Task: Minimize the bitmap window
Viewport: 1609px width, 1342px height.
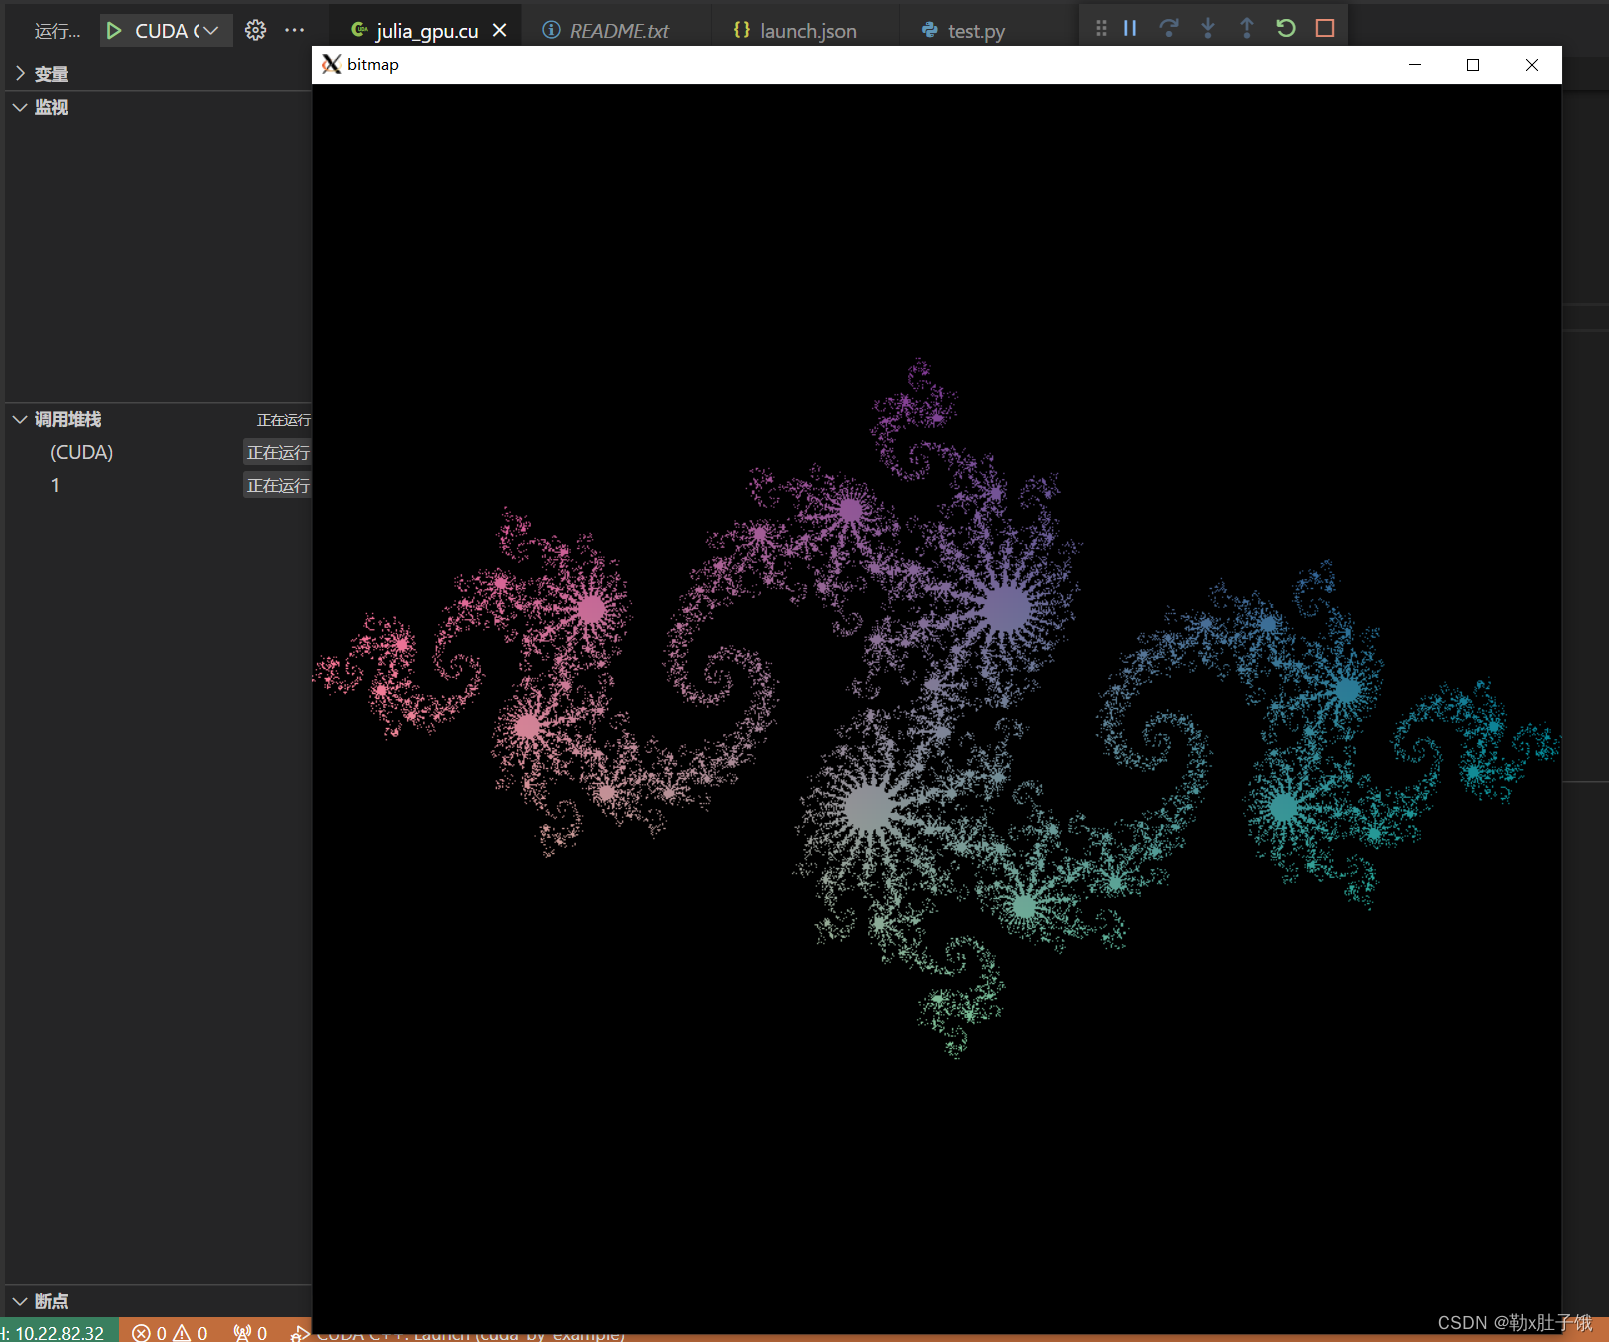Action: [x=1415, y=65]
